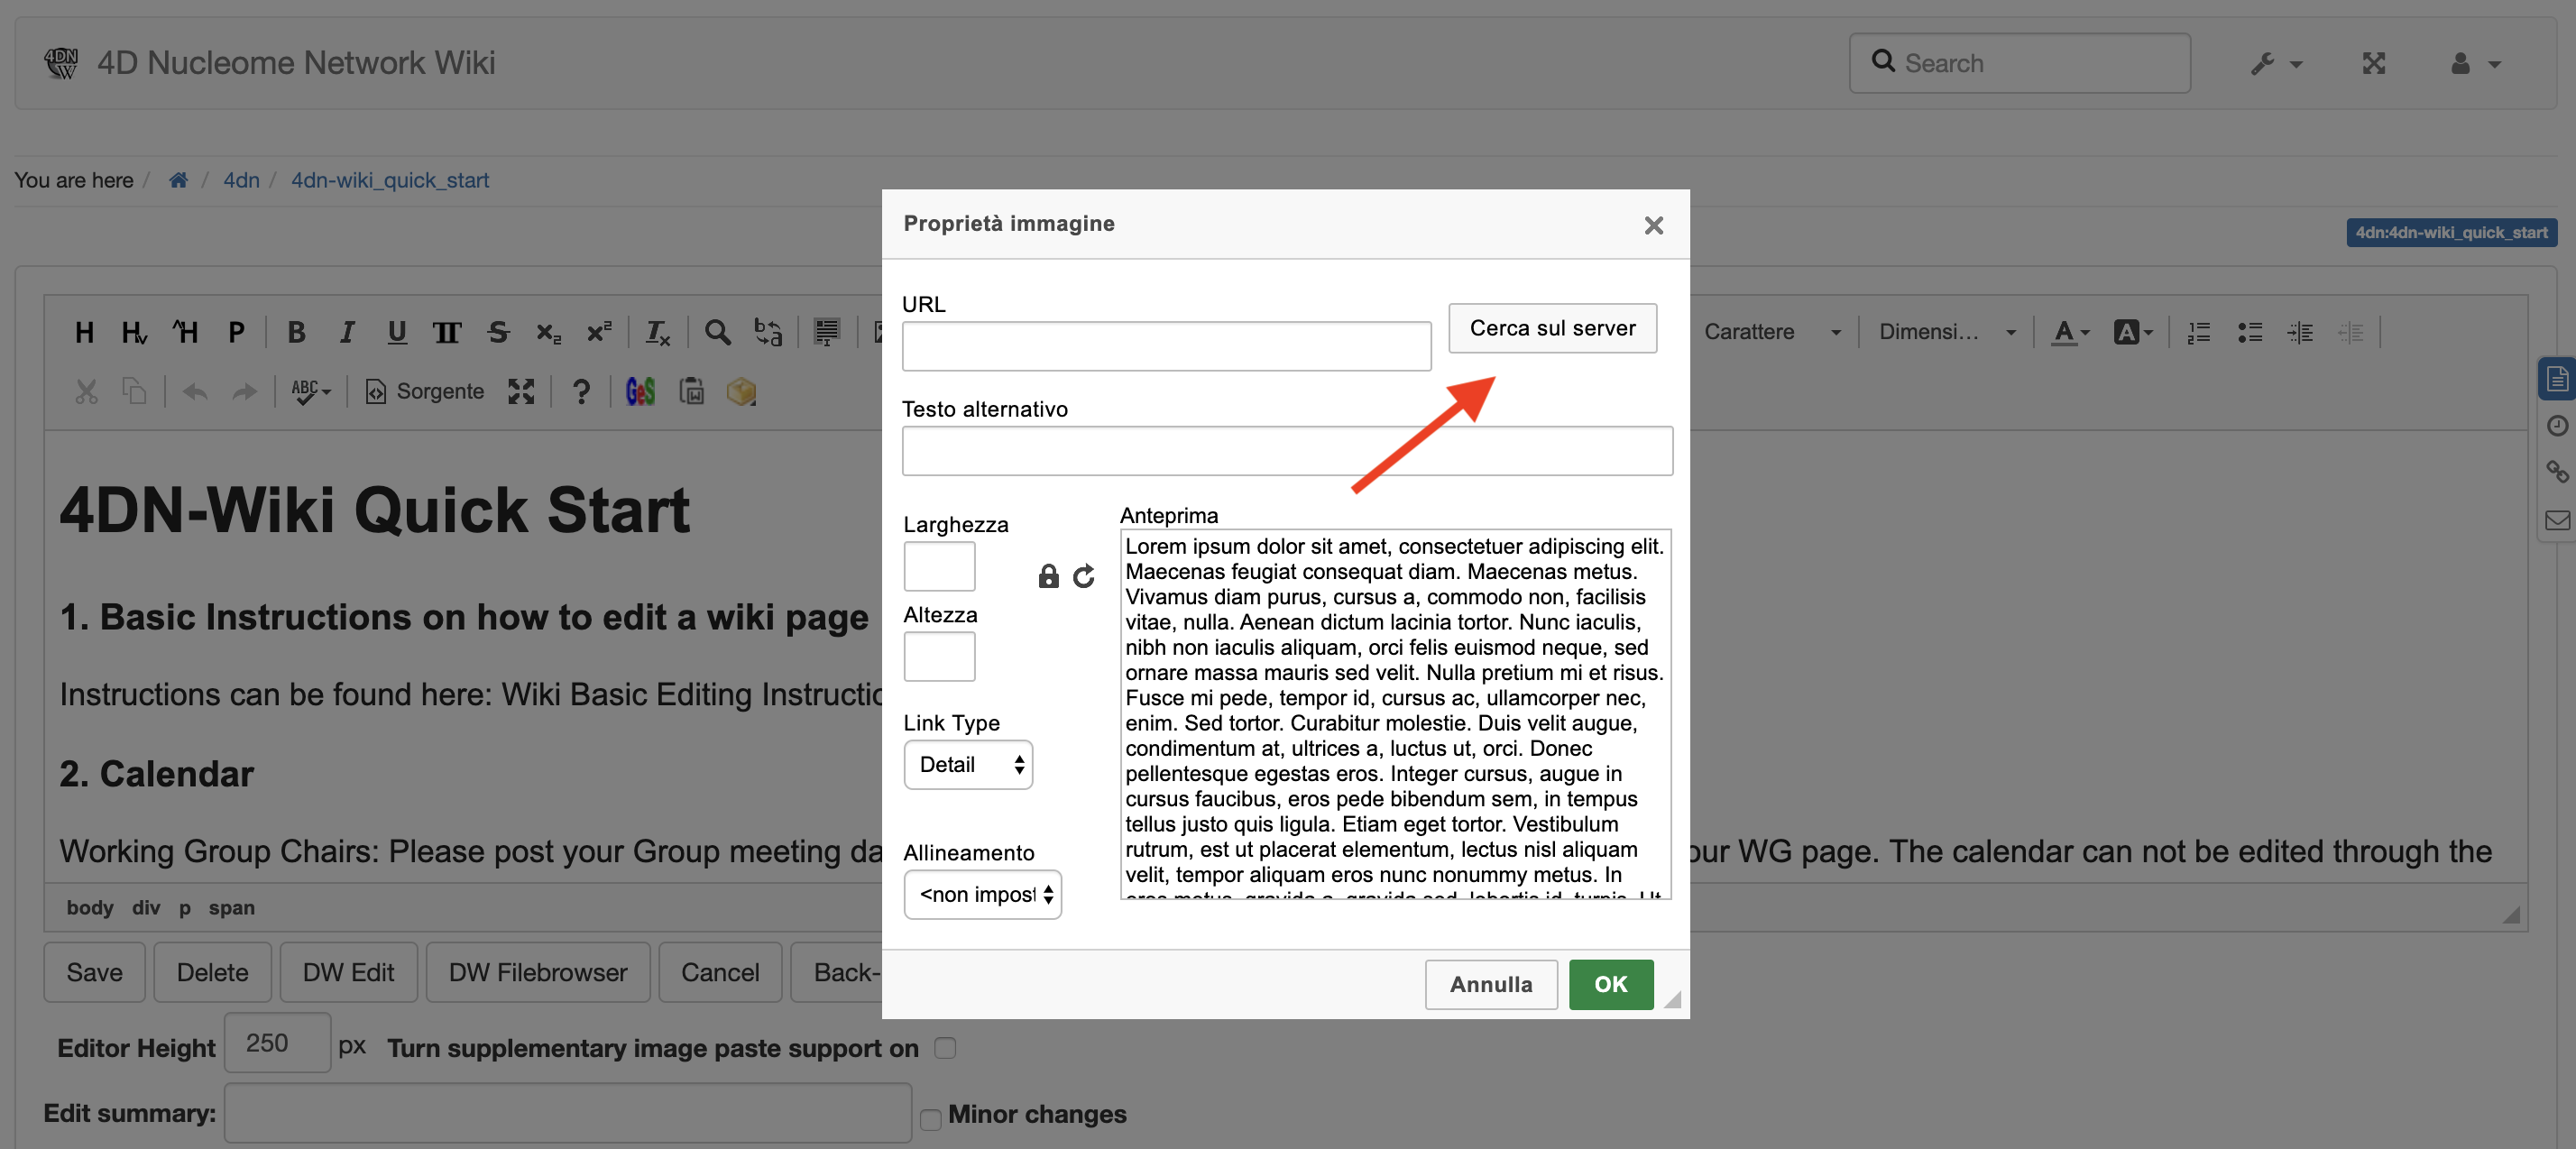This screenshot has height=1149, width=2576.
Task: Open the Allineamento dropdown
Action: tap(982, 894)
